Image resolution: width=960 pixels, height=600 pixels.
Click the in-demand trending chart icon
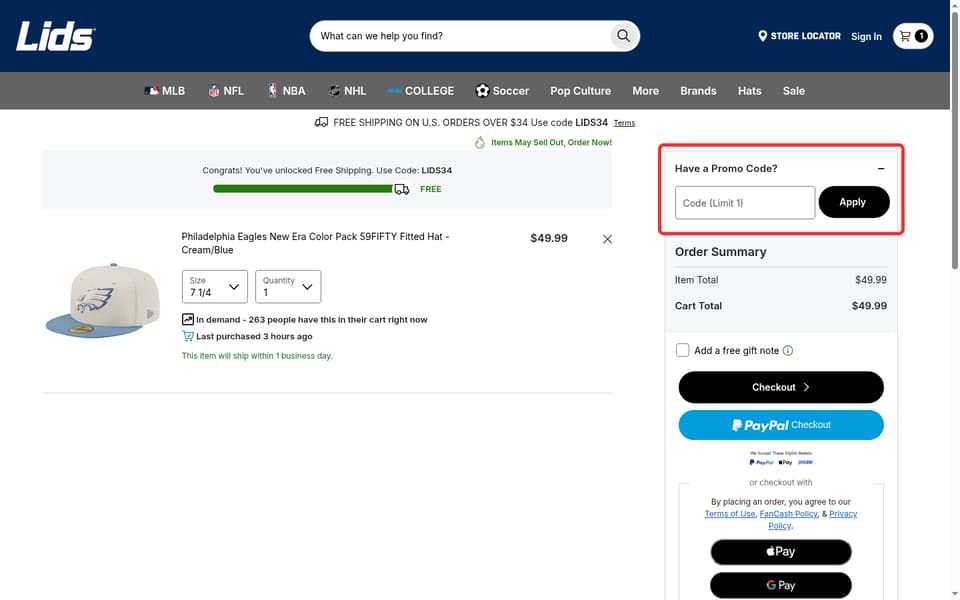coord(188,319)
